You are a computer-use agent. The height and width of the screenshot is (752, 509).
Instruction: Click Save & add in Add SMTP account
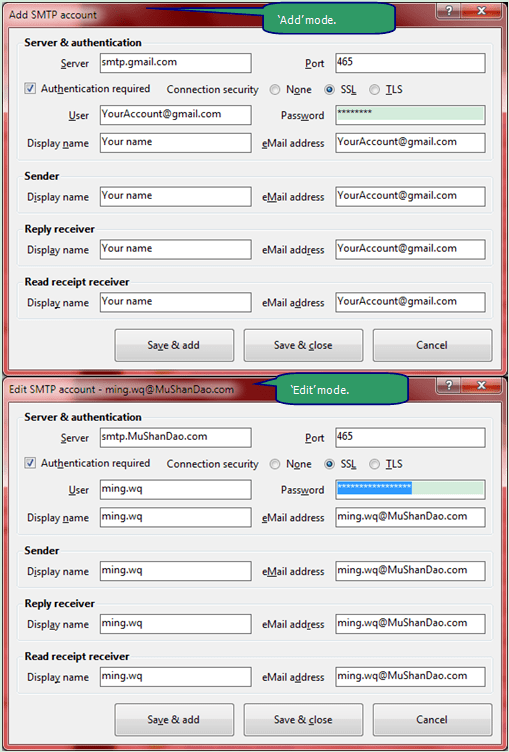tap(174, 345)
